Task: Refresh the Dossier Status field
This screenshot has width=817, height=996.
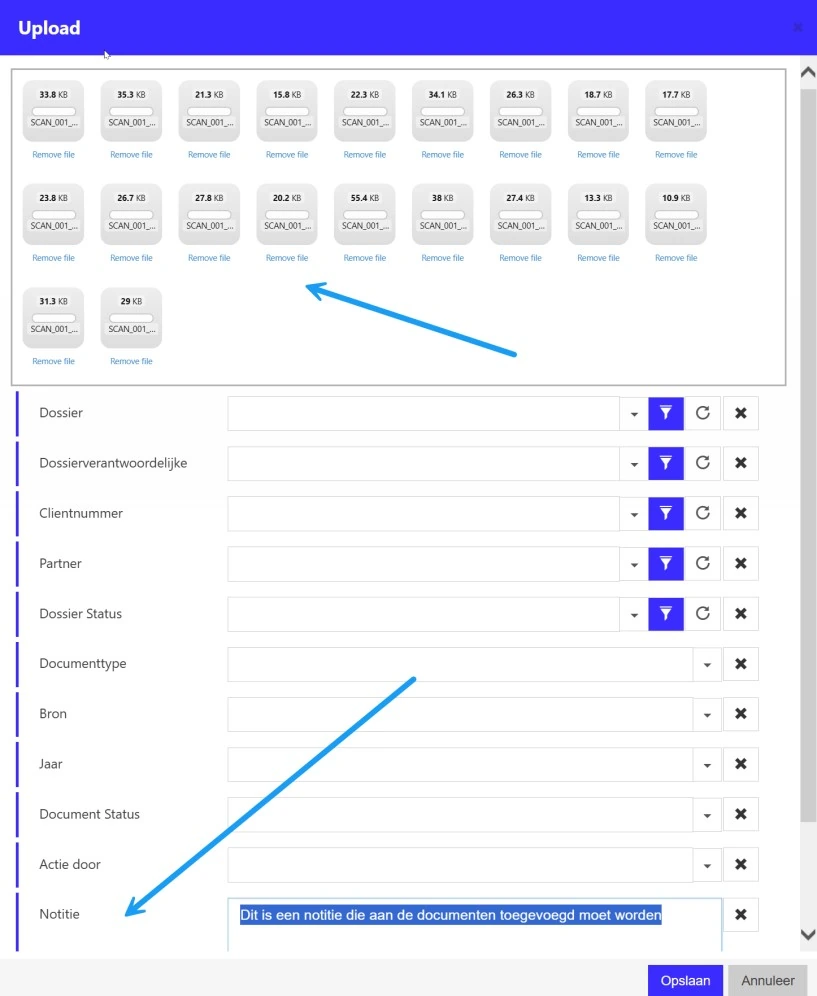Action: [703, 614]
